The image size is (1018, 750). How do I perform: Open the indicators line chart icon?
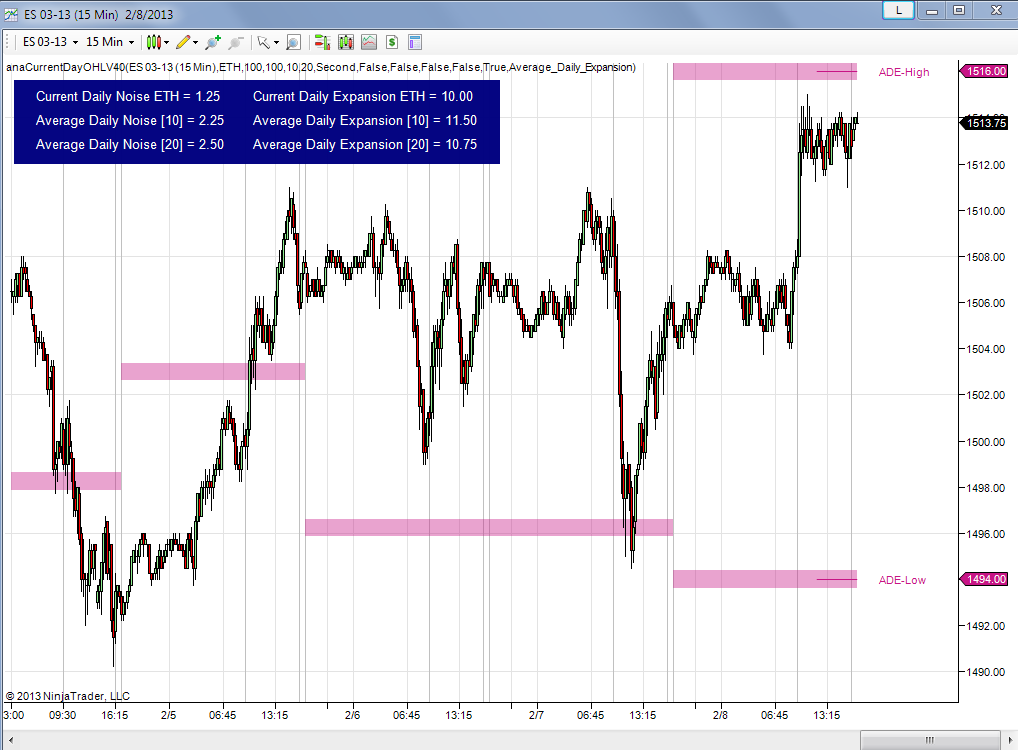[369, 42]
